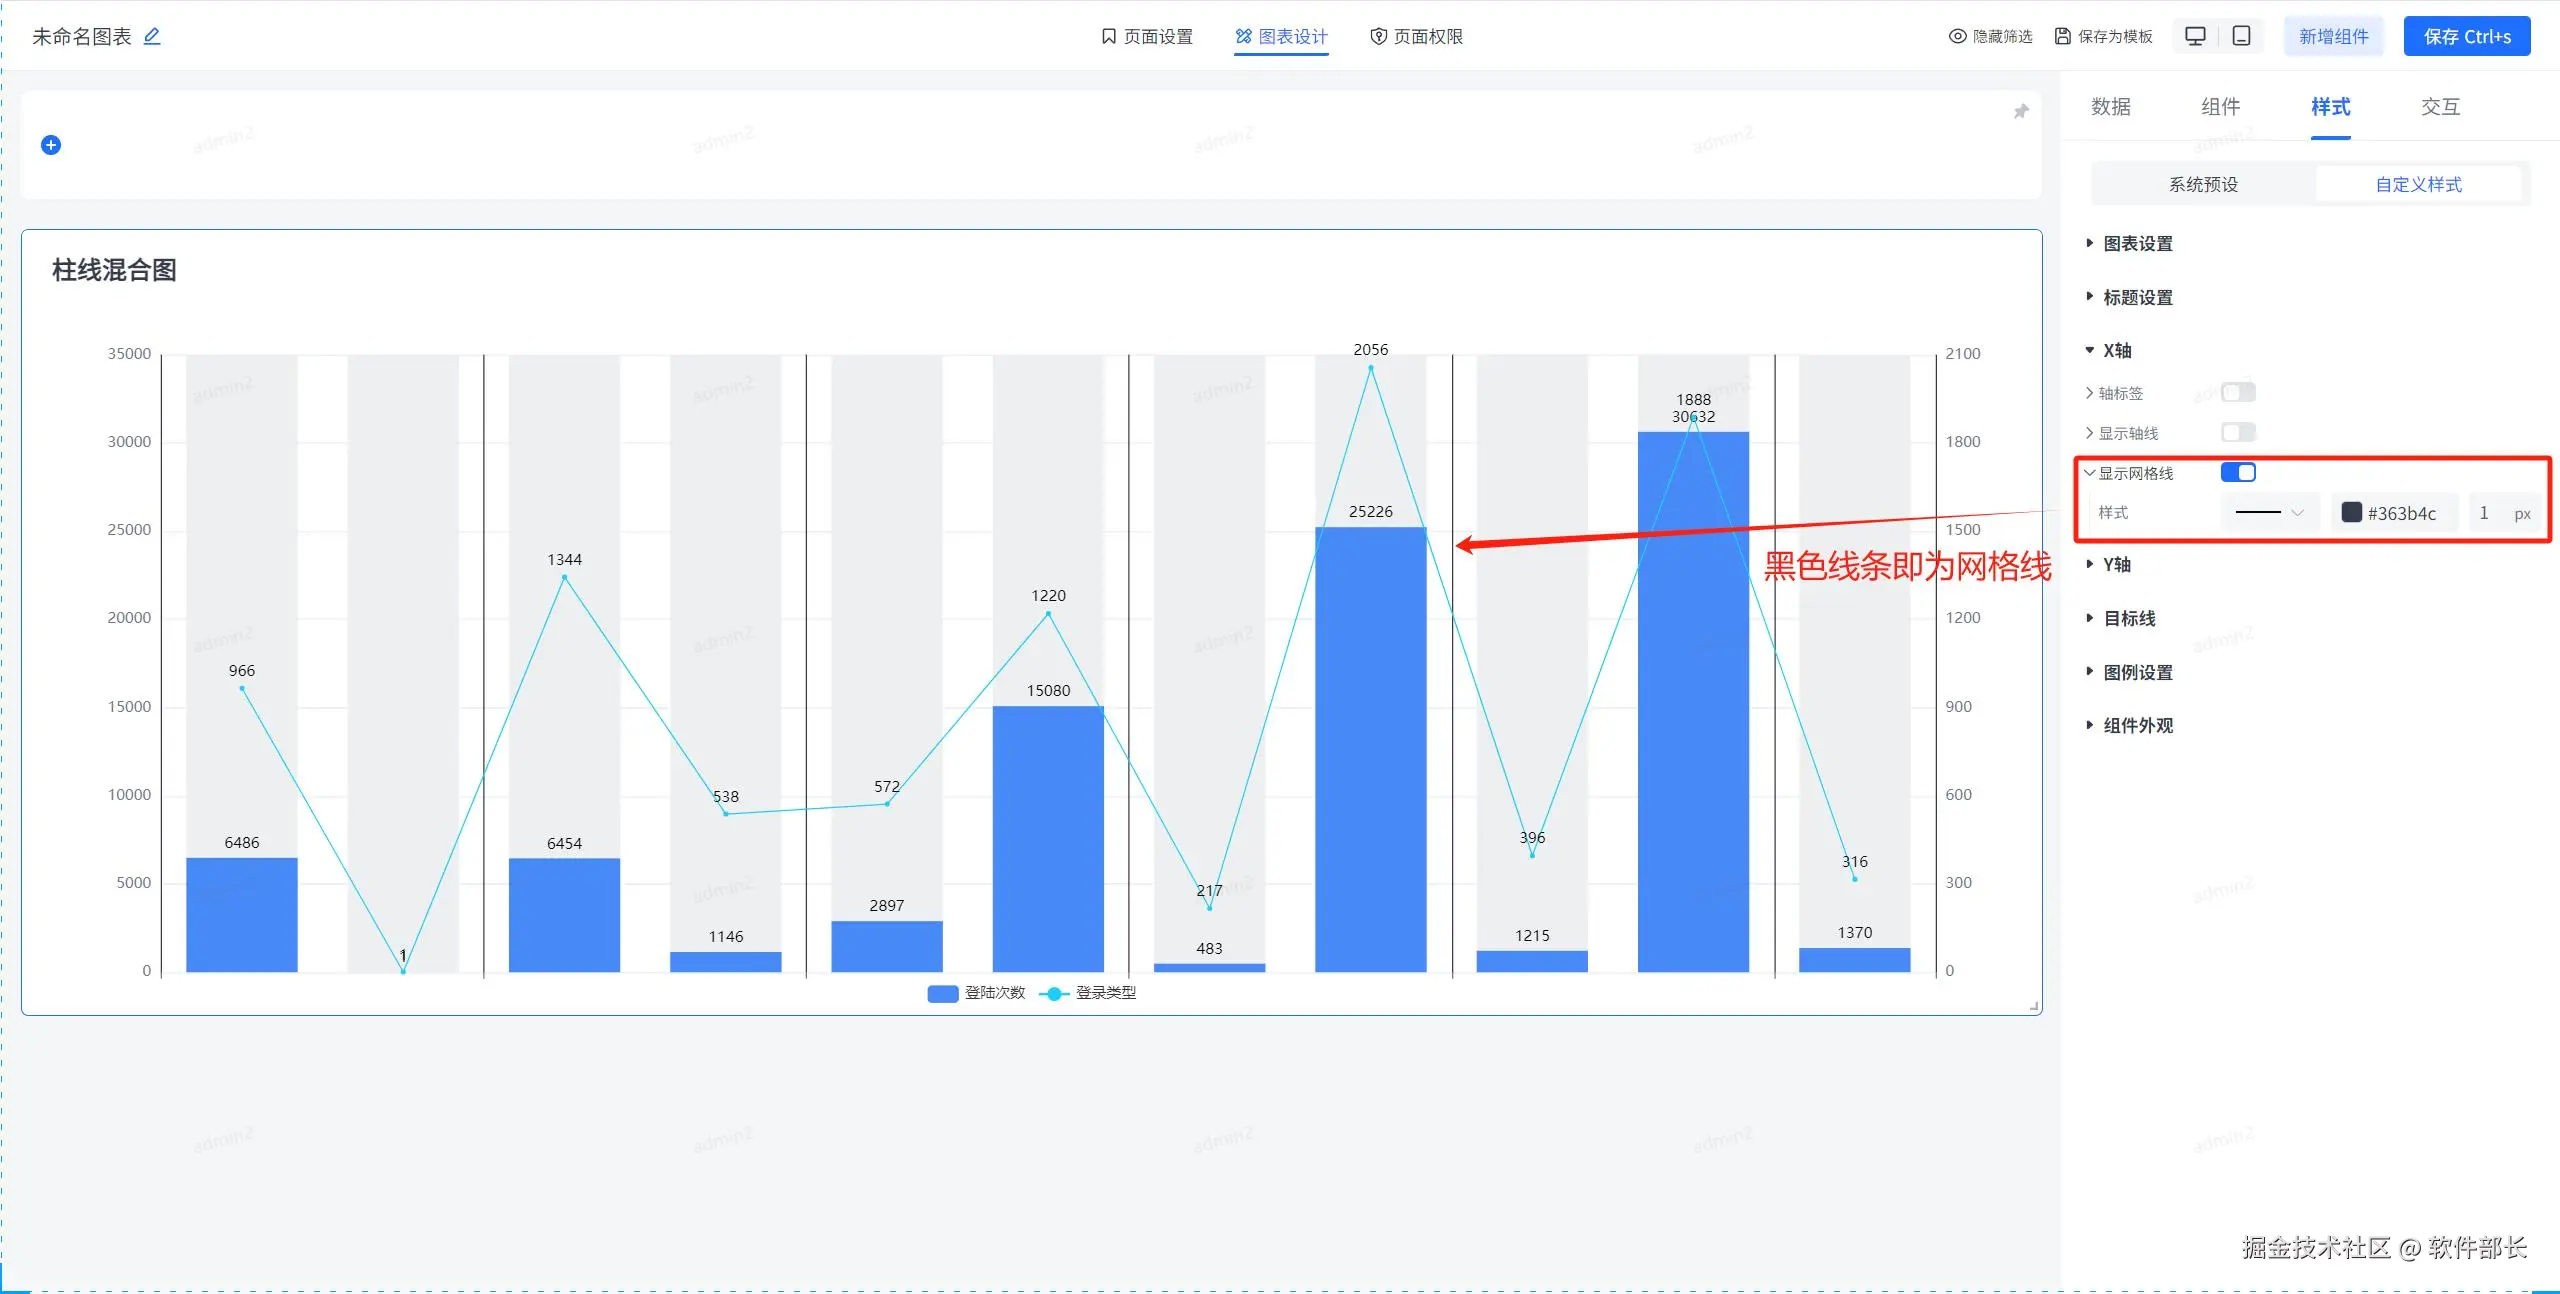Viewport: 2560px width, 1294px height.
Task: Click the blue plus add-filter icon
Action: tap(51, 145)
